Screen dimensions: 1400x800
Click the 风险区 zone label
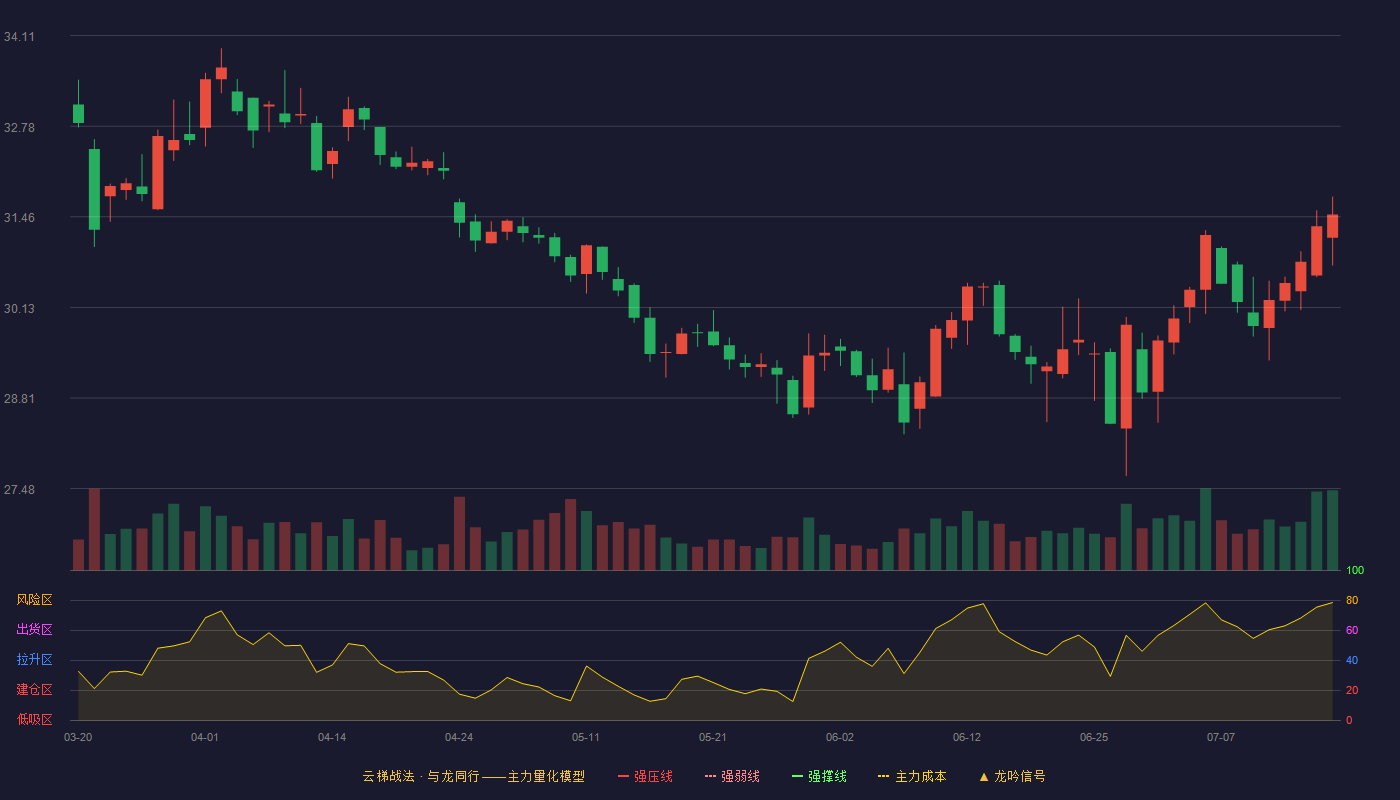(34, 600)
